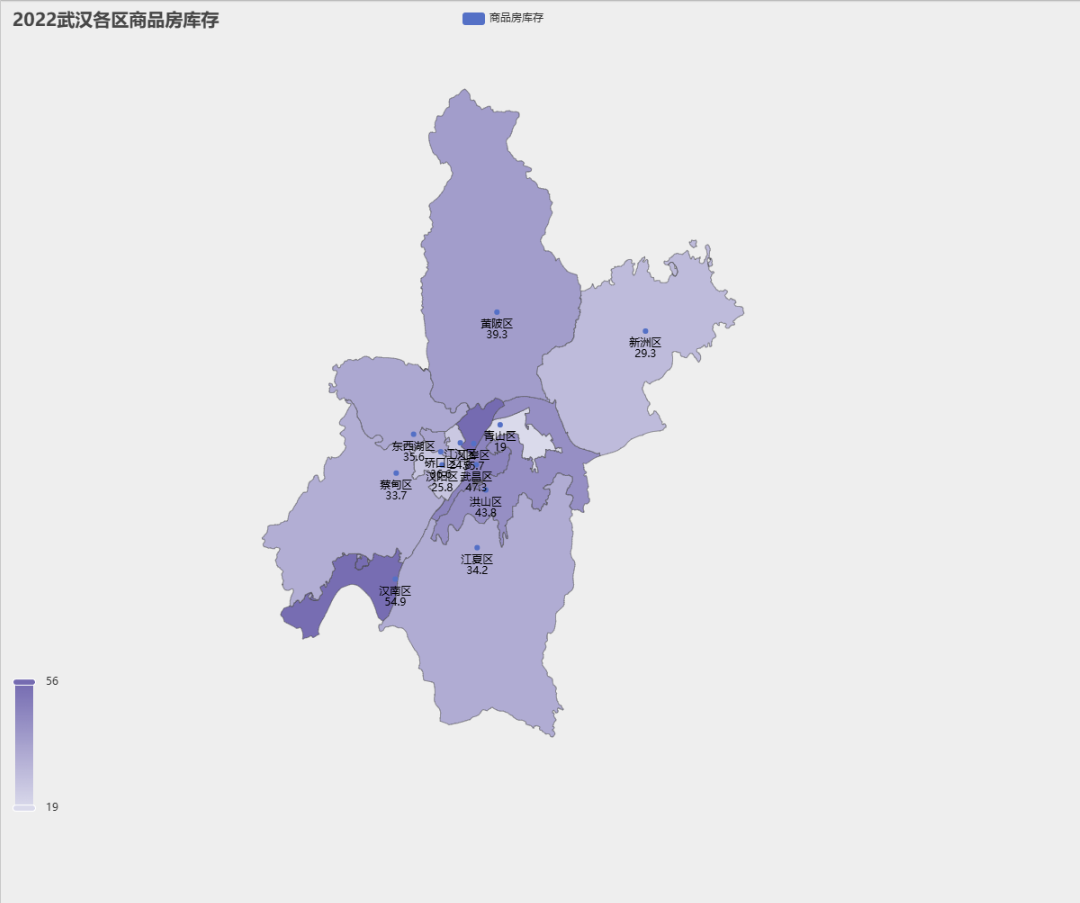
Task: Click the visualMap gradient color bar
Action: click(24, 745)
